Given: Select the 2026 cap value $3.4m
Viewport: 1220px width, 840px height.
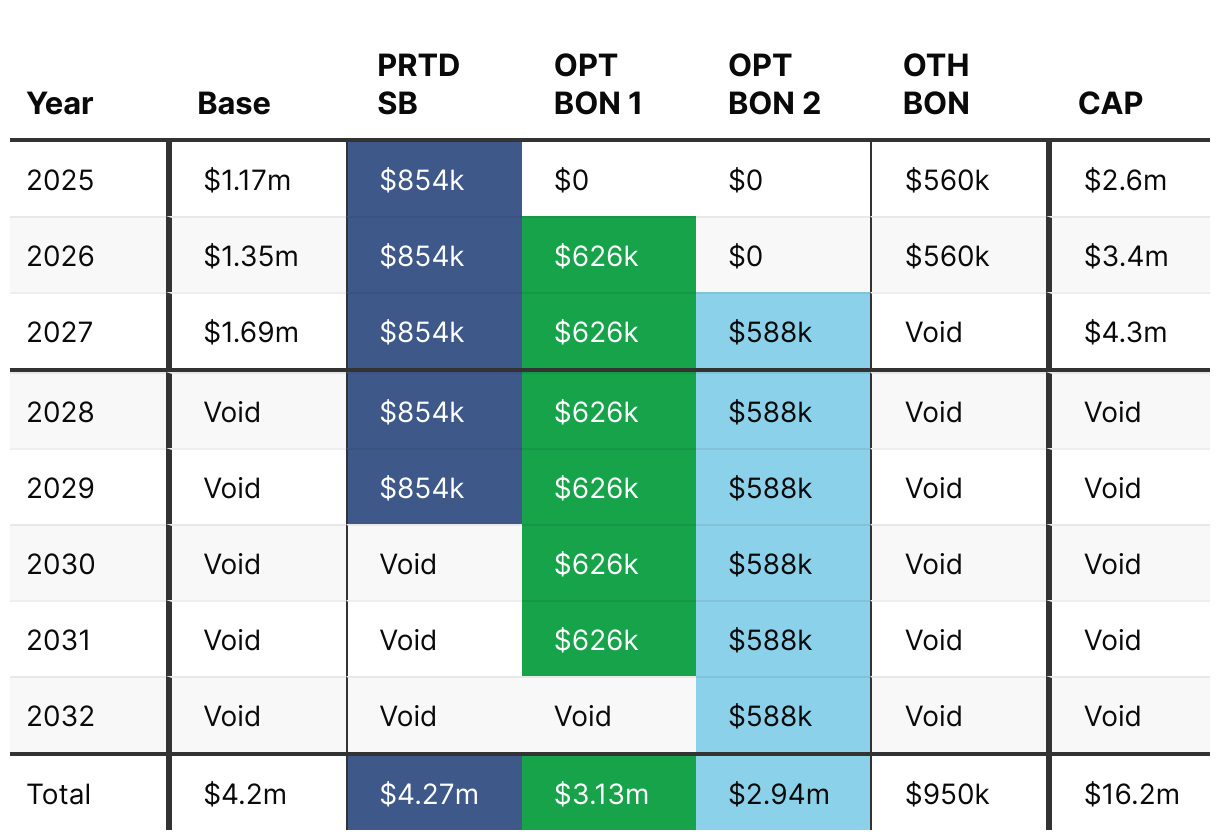Looking at the screenshot, I should tap(1125, 256).
